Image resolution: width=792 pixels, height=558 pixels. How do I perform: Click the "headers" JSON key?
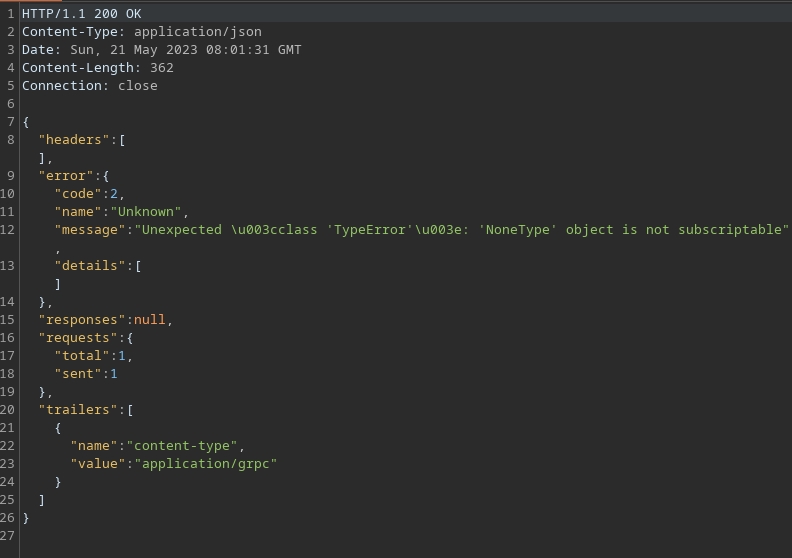click(x=74, y=140)
